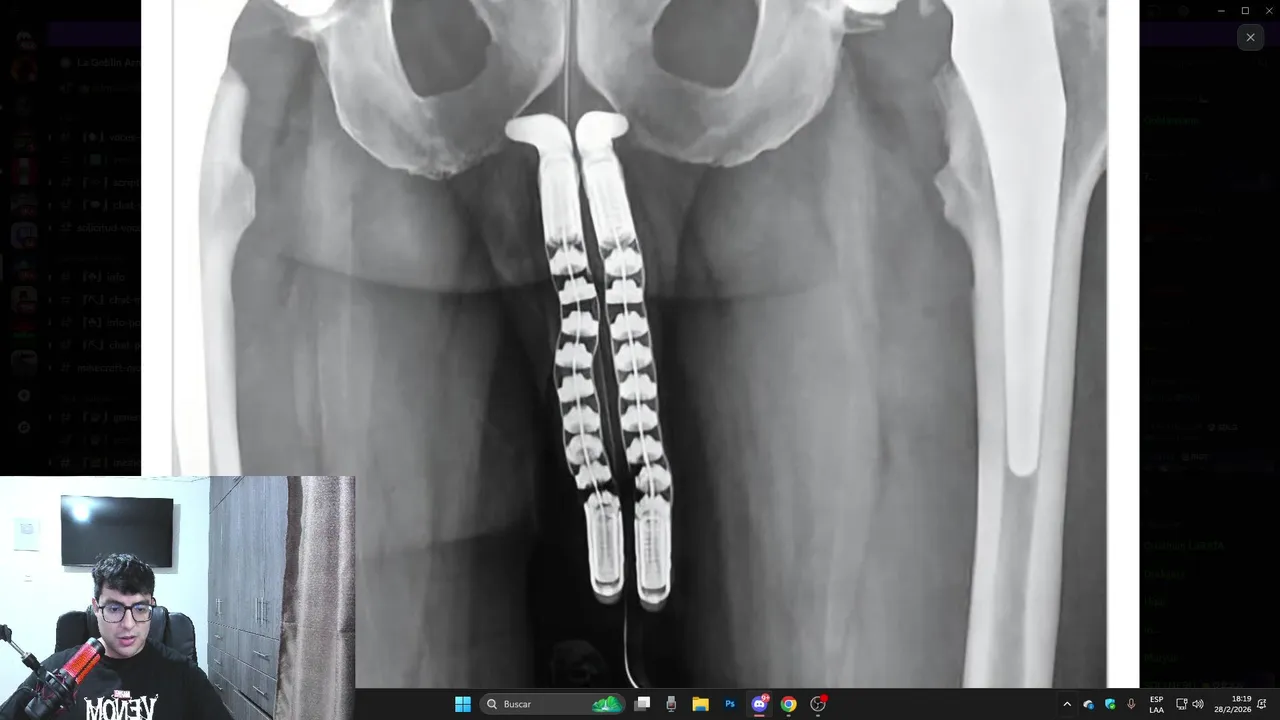Open File Explorer from the taskbar

(x=700, y=704)
